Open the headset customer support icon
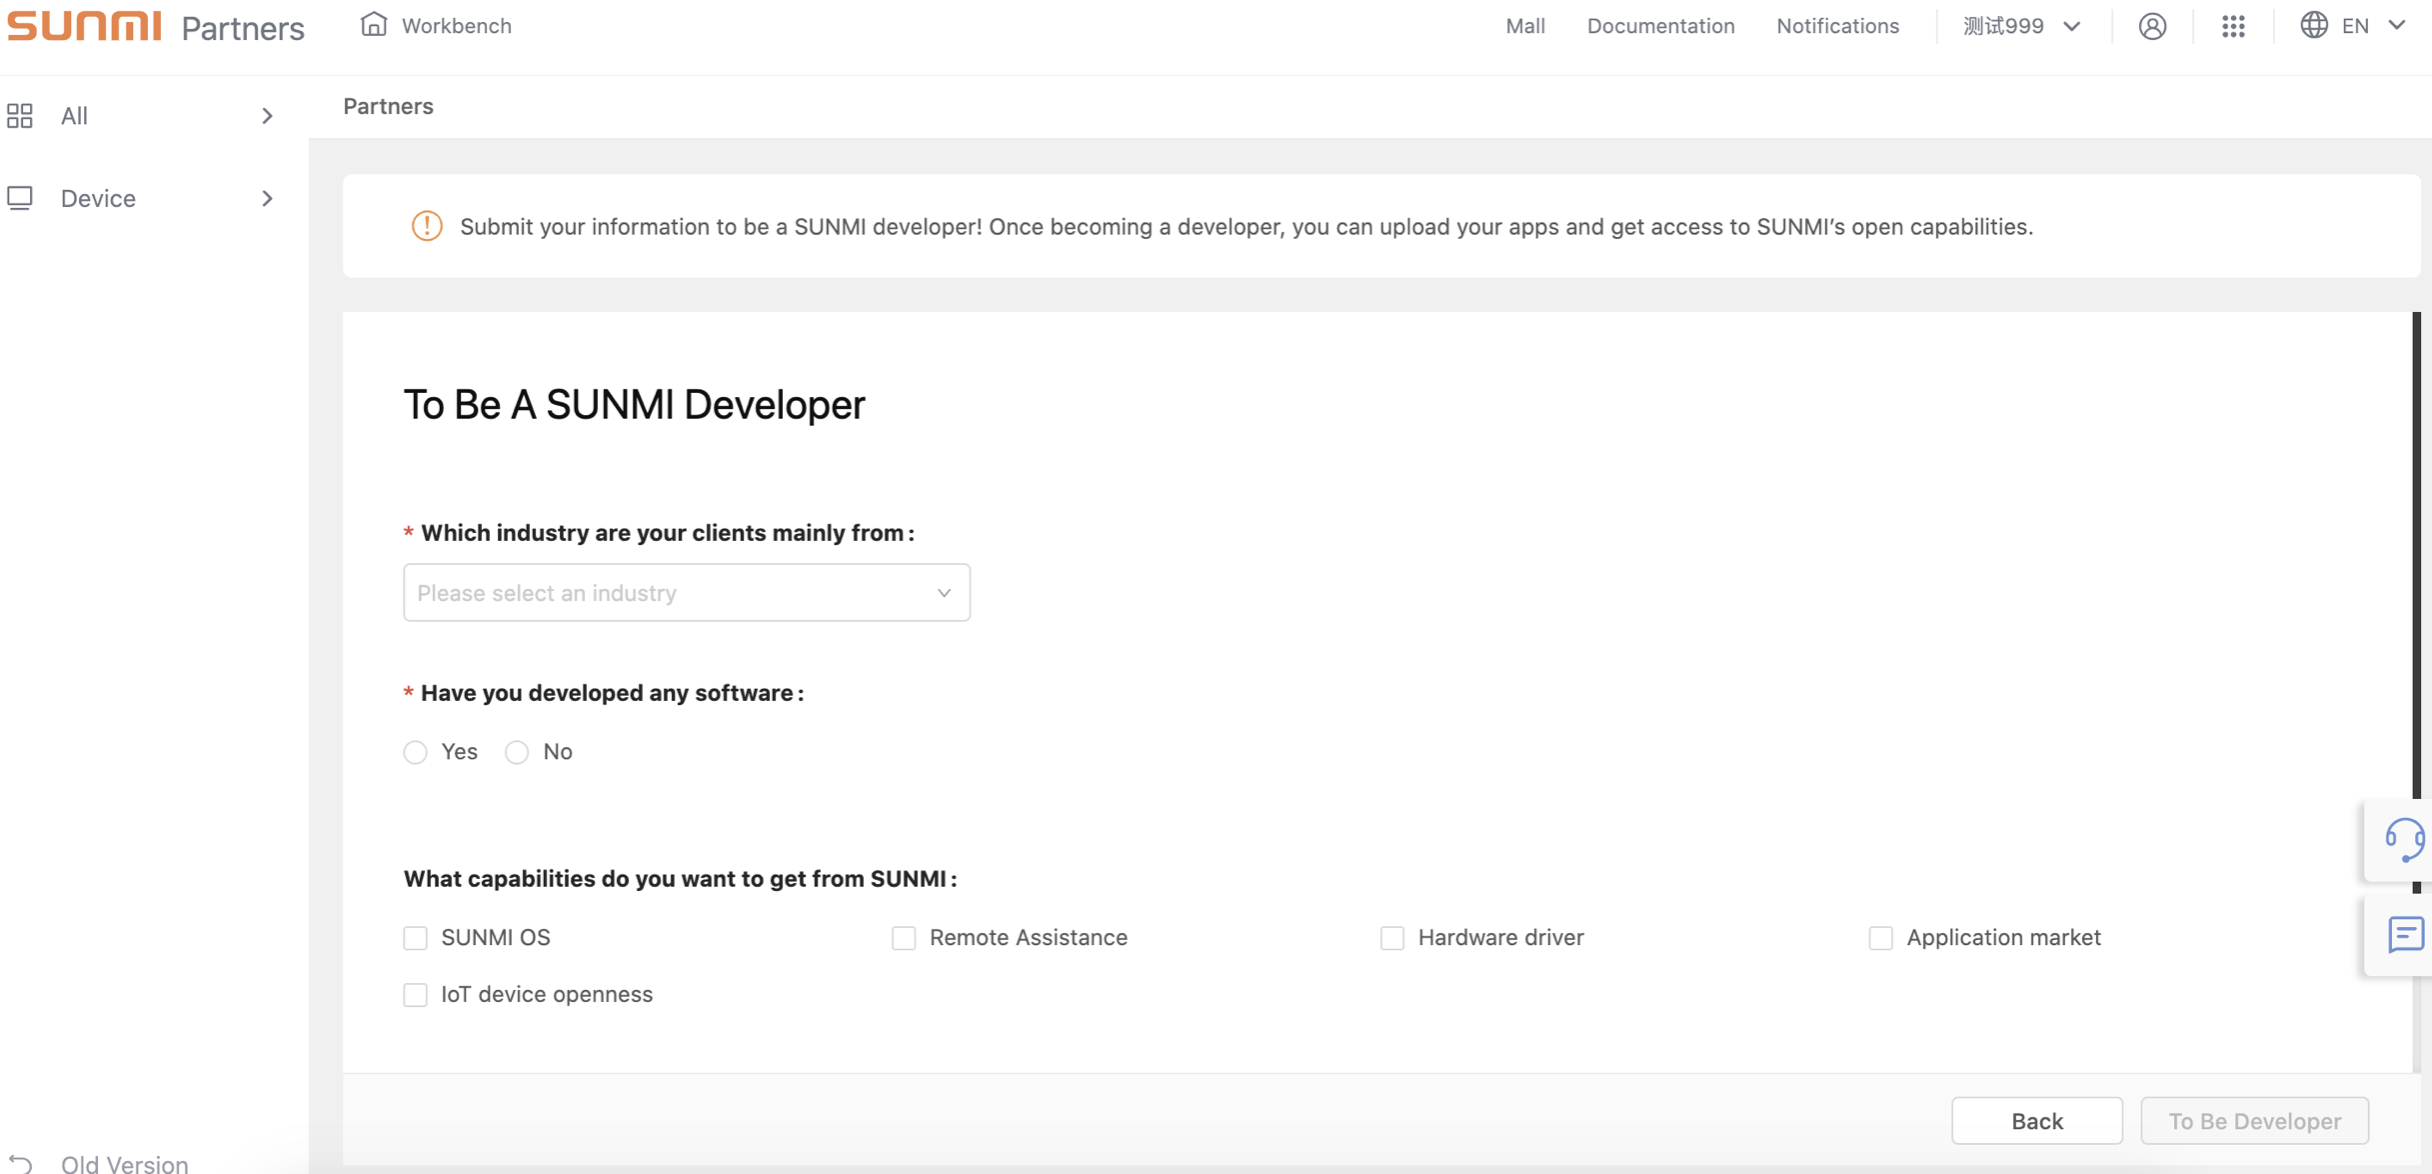 (2404, 839)
